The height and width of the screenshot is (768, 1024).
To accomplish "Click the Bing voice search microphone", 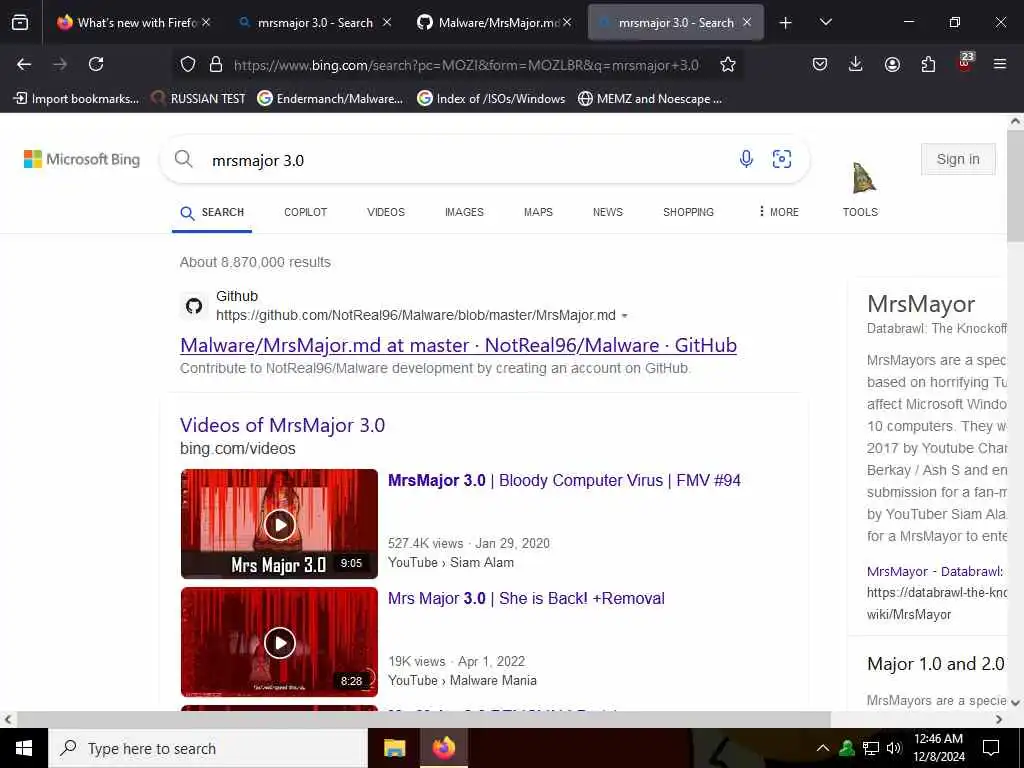I will coord(746,159).
